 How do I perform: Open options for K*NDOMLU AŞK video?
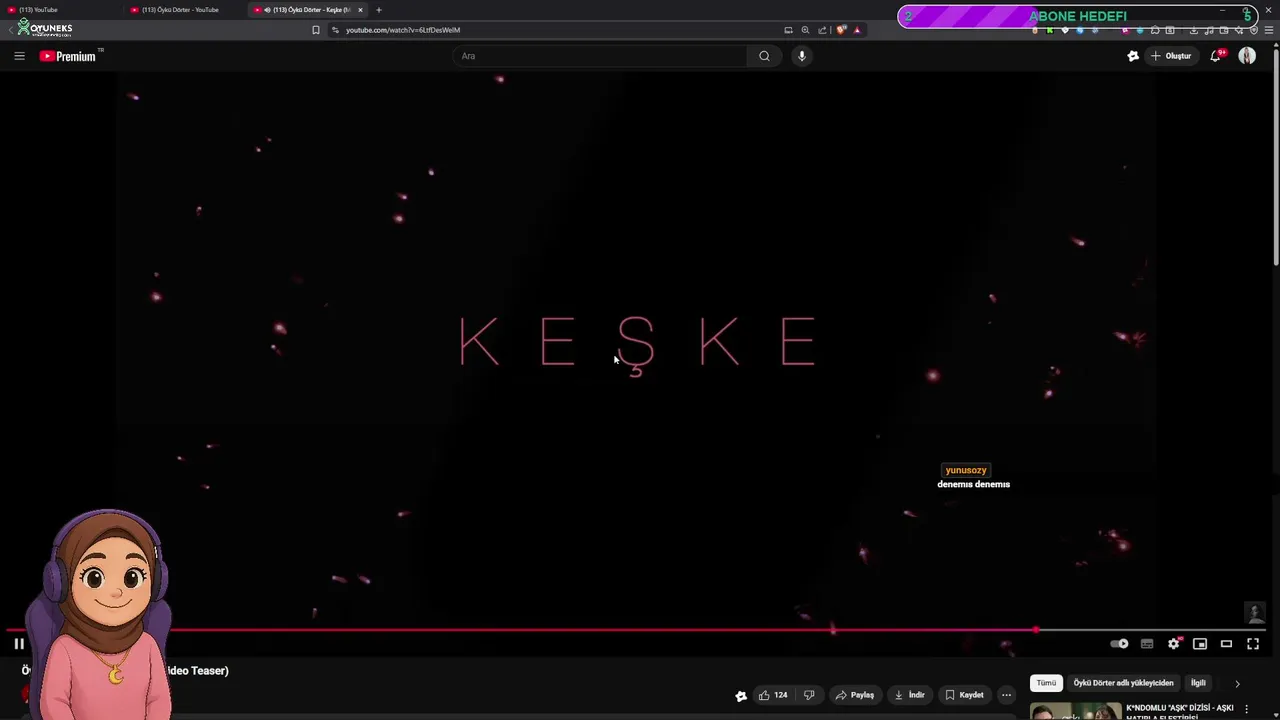pyautogui.click(x=1246, y=709)
